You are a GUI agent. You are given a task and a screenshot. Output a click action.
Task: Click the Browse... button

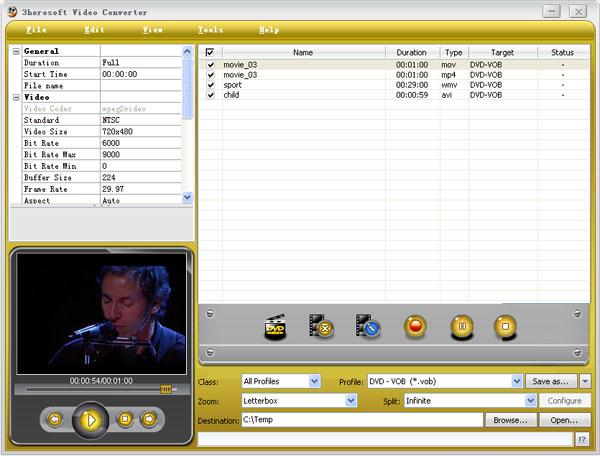[x=511, y=420]
